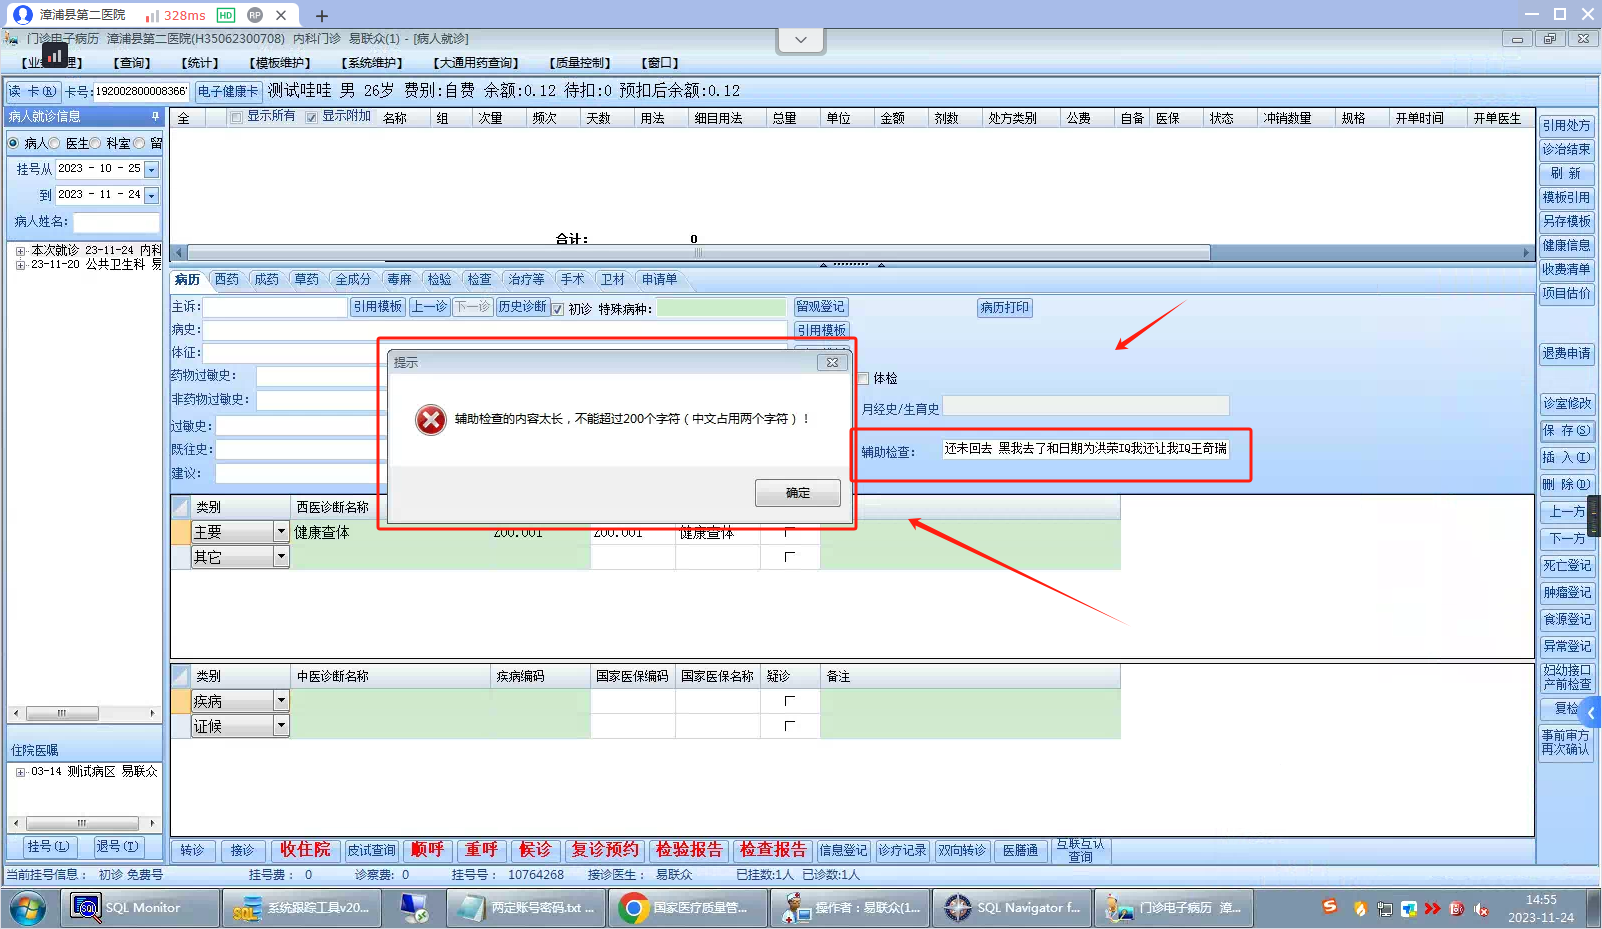Switch to SQL Navigator in taskbar
1602x929 pixels.
[1013, 908]
